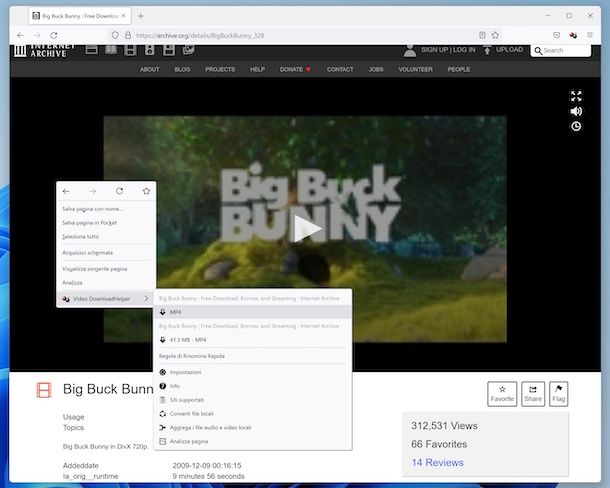Download the 41.3 MB - MP4 entry
The width and height of the screenshot is (610, 488).
(253, 340)
